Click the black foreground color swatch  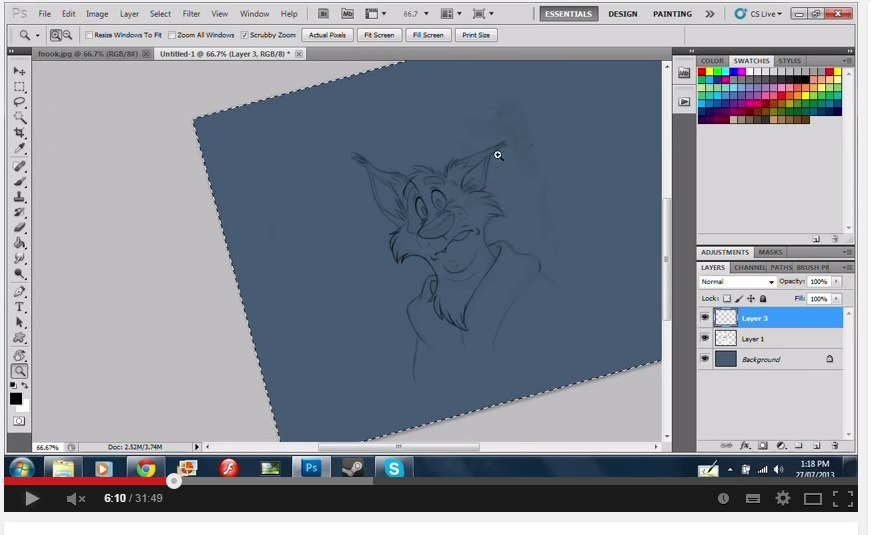16,399
